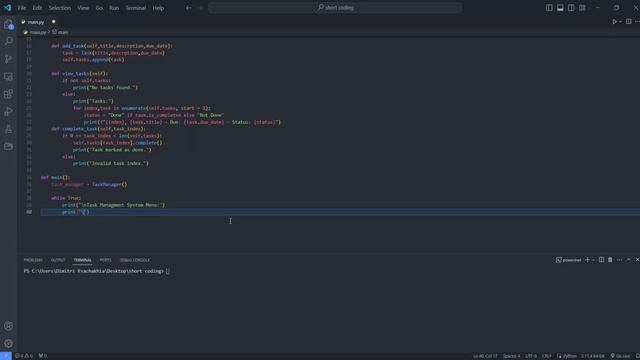Open editor More Actions ellipsis
The height and width of the screenshot is (360, 640).
tap(637, 22)
